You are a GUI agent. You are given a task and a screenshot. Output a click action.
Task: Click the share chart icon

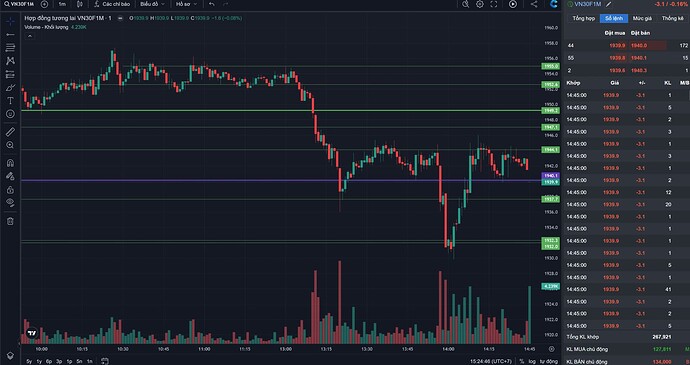(534, 4)
